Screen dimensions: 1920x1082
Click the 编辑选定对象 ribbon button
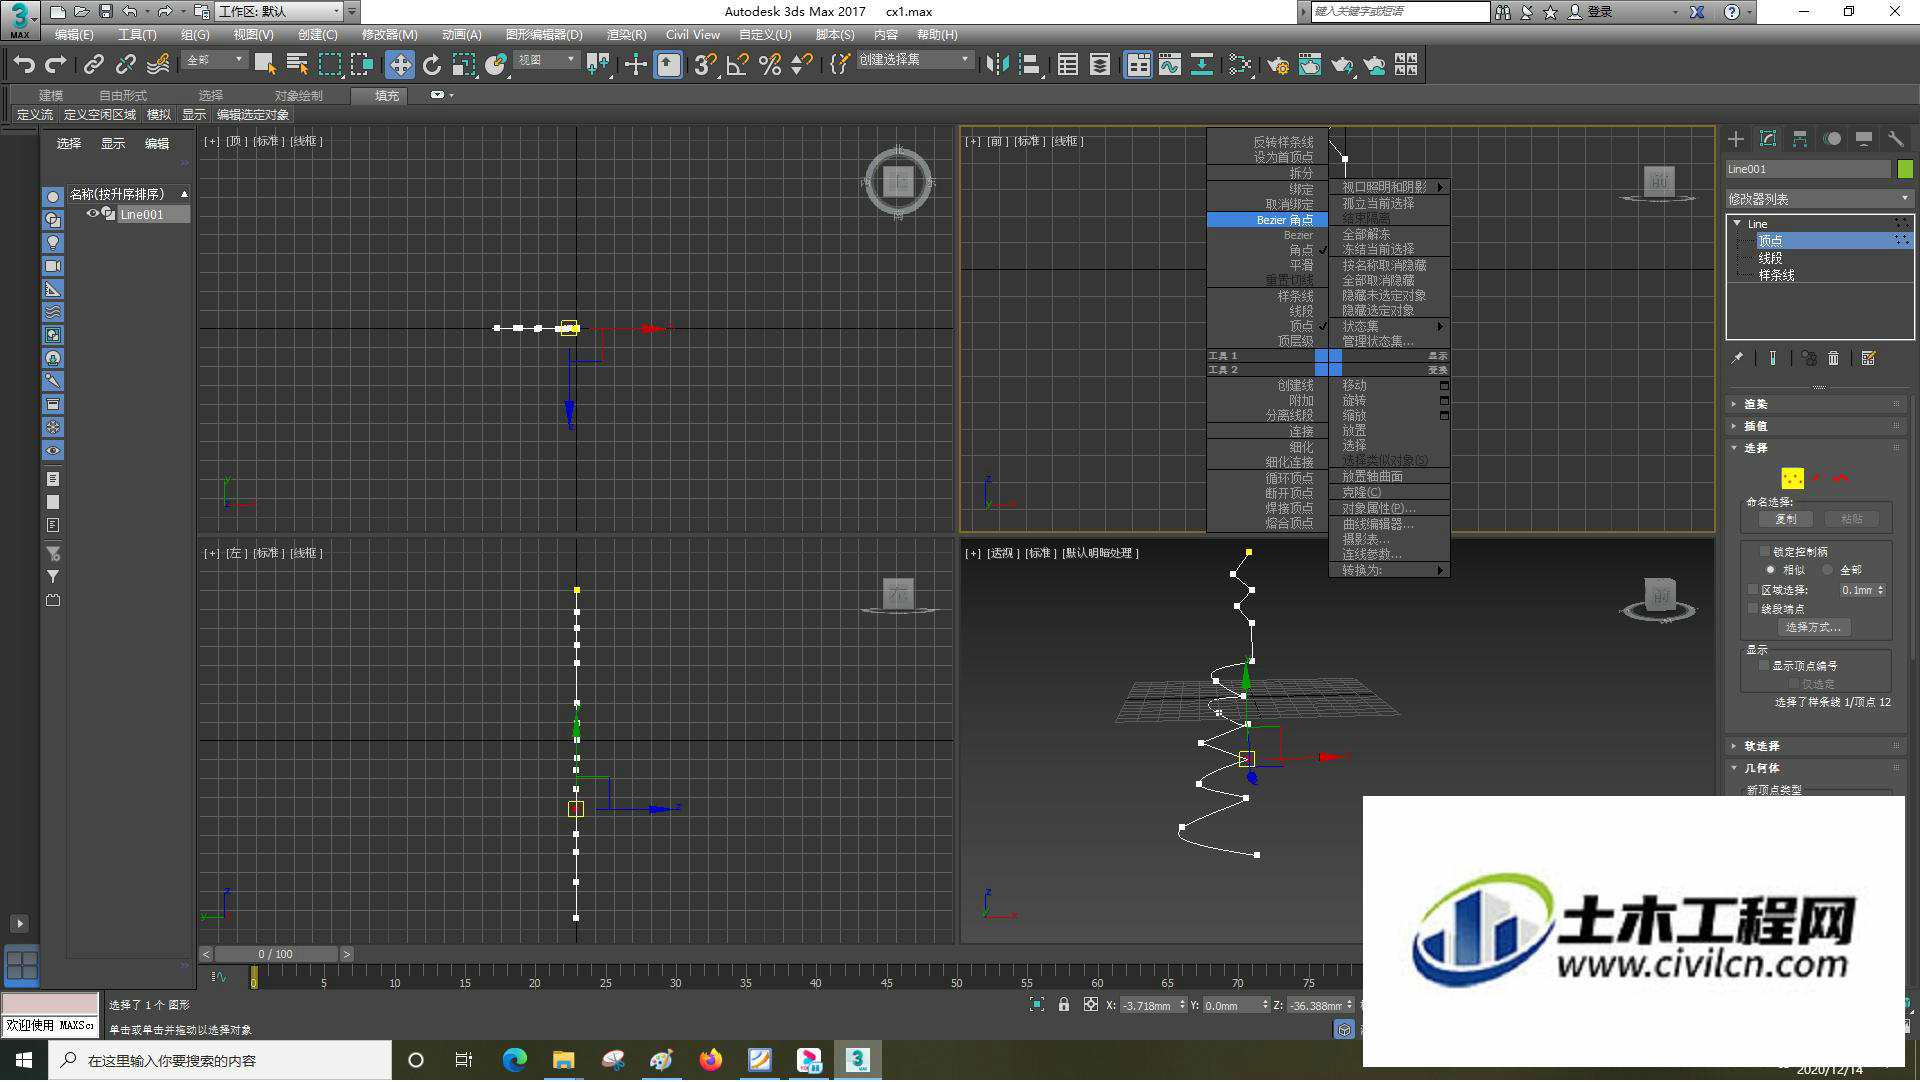[253, 115]
